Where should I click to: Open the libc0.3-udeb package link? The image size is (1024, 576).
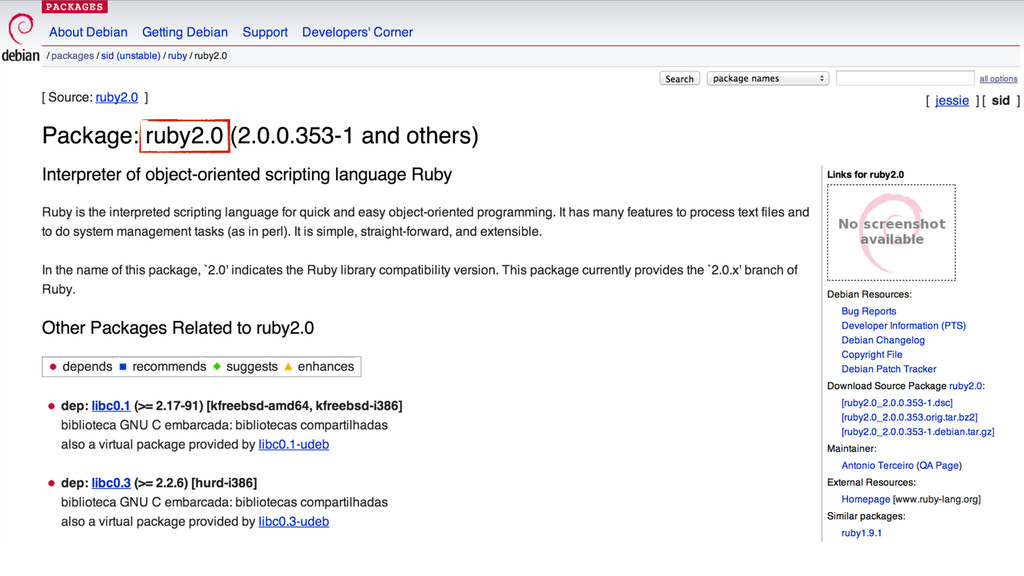point(294,522)
